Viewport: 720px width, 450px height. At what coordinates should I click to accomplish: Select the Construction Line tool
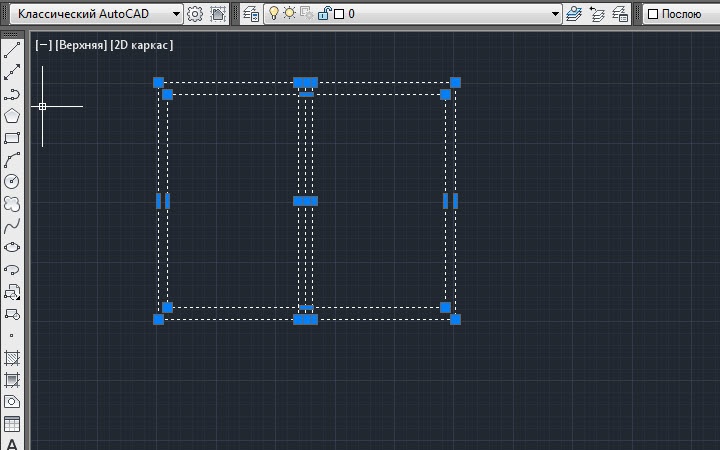click(x=12, y=72)
